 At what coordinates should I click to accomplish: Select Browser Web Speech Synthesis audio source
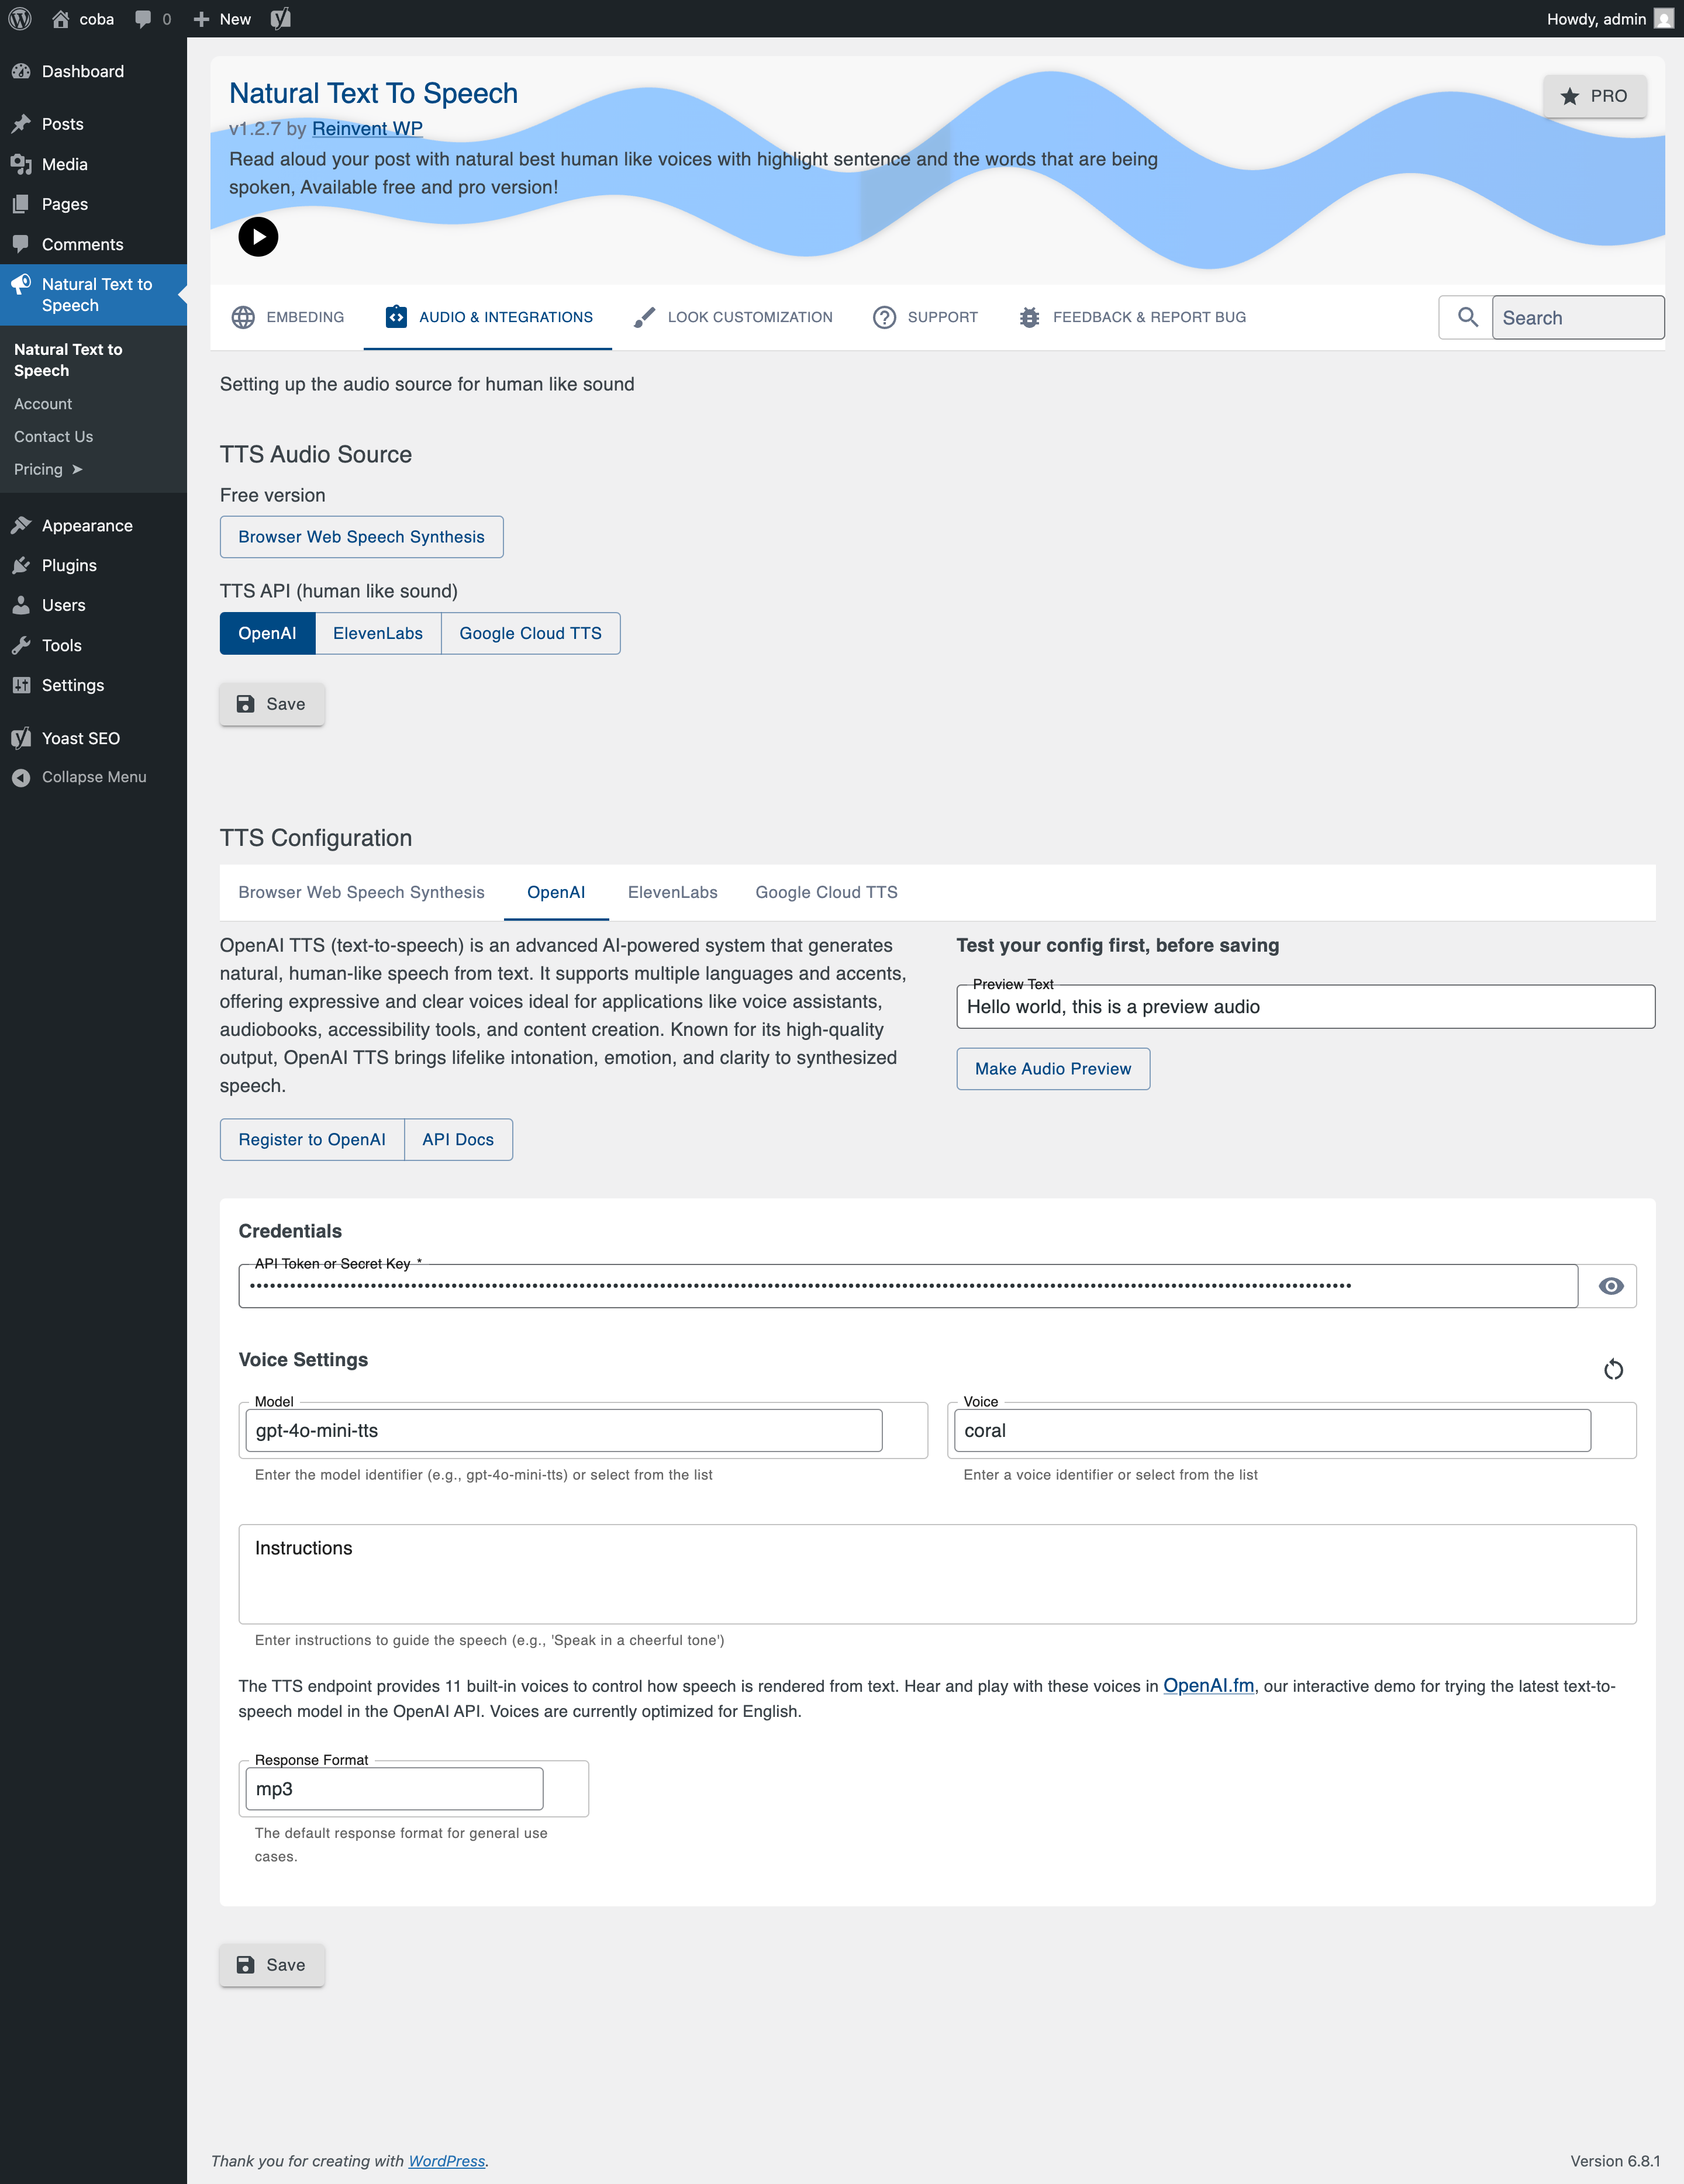pos(361,537)
